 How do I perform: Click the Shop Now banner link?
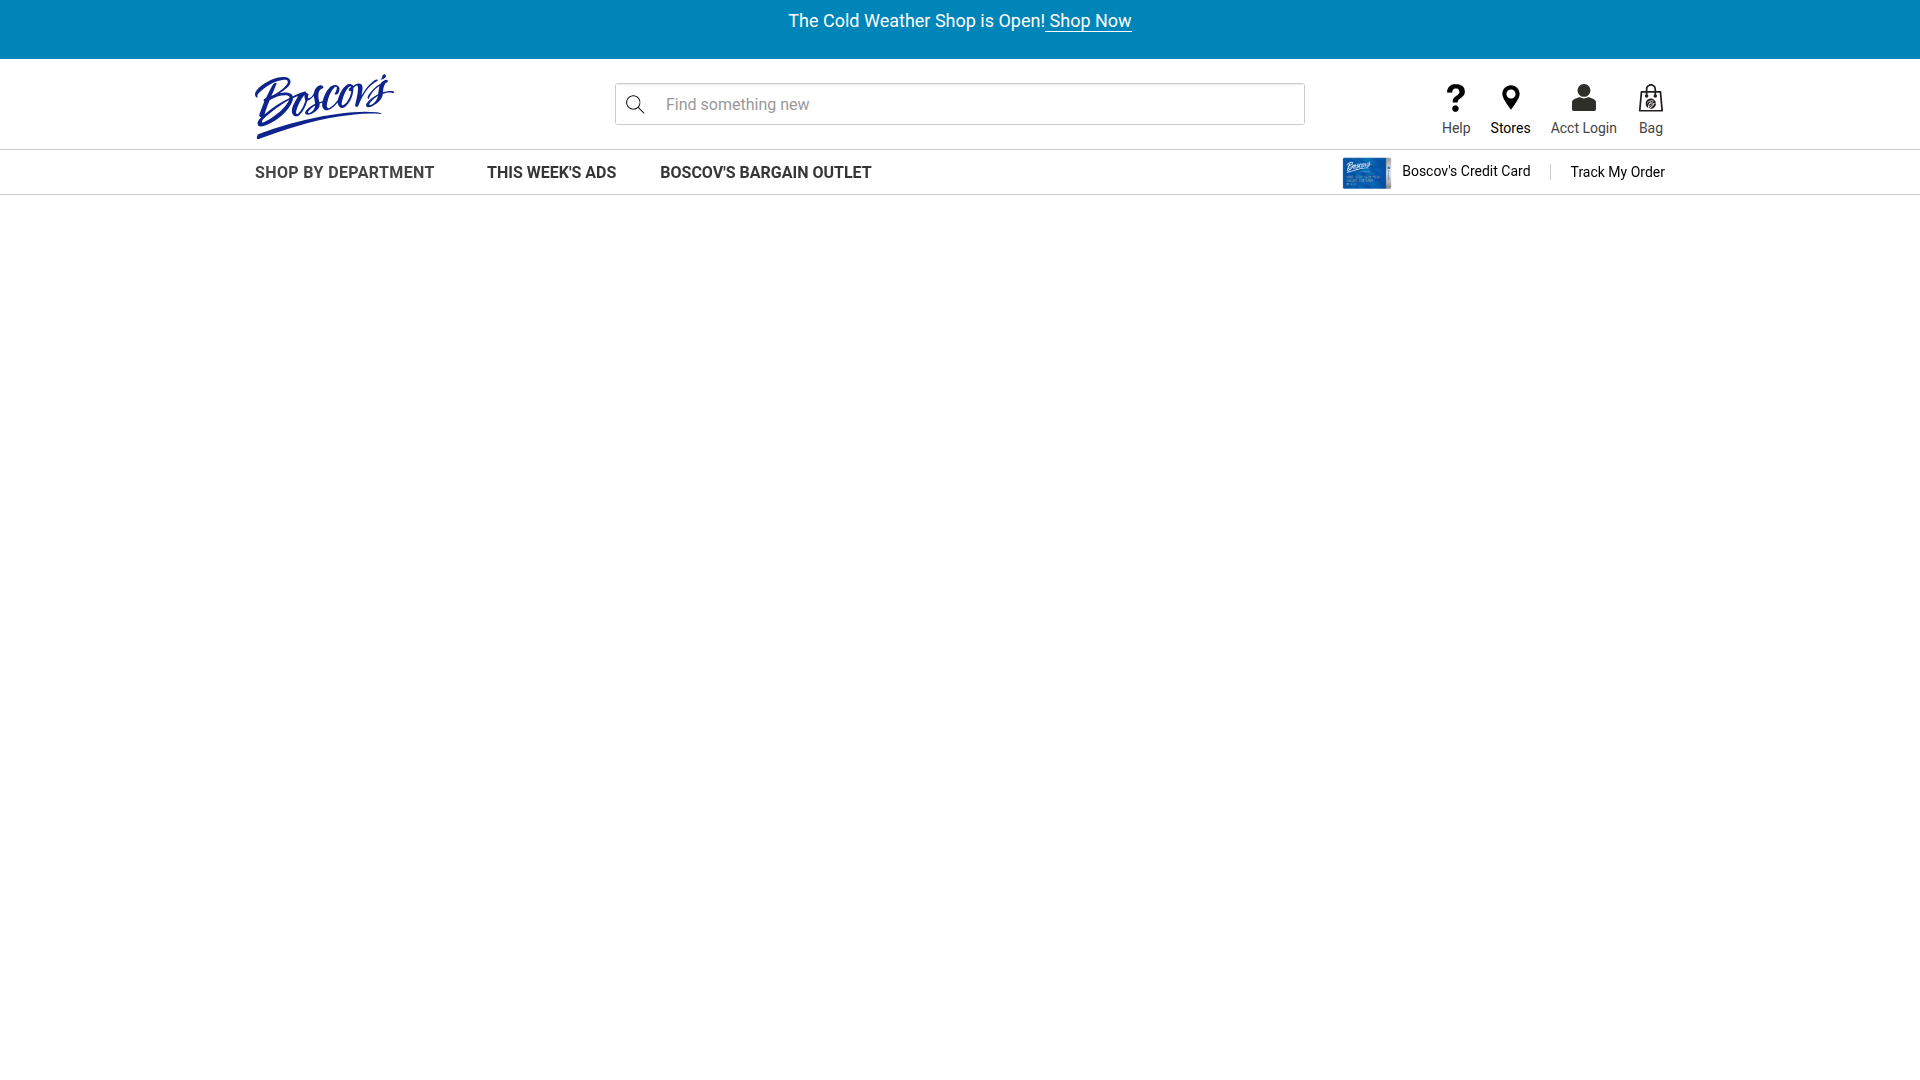point(1089,21)
